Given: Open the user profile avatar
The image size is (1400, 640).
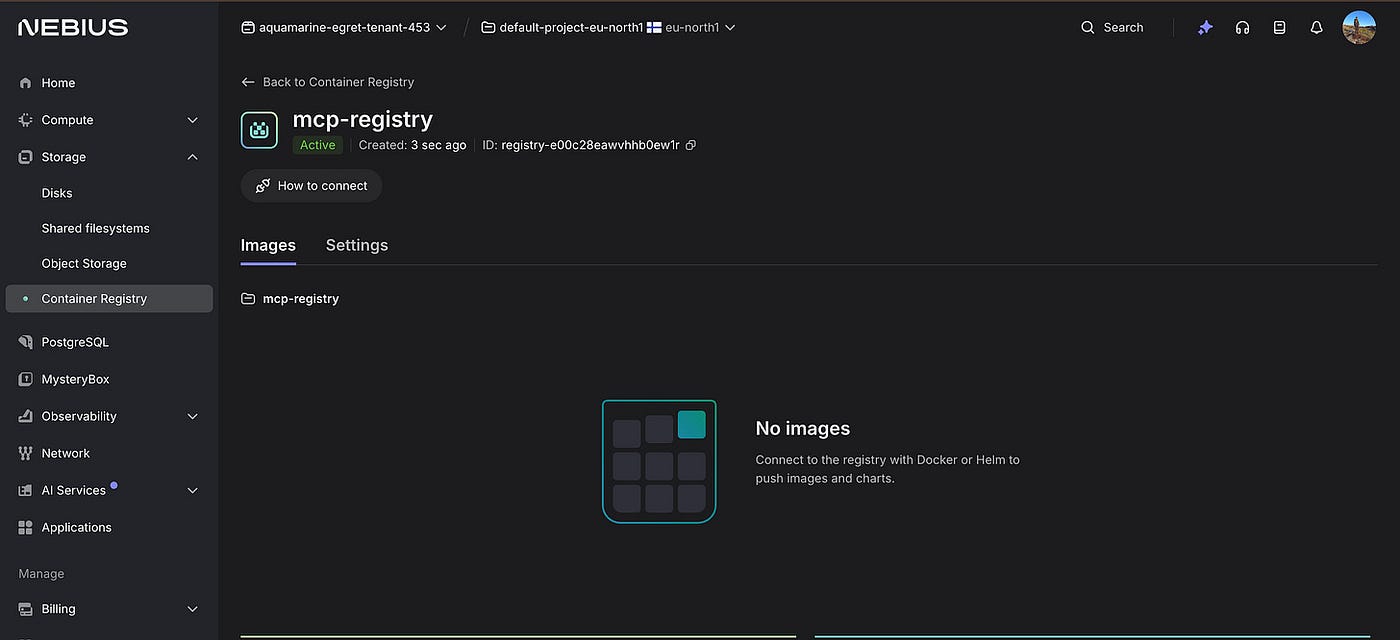Looking at the screenshot, I should [x=1359, y=27].
